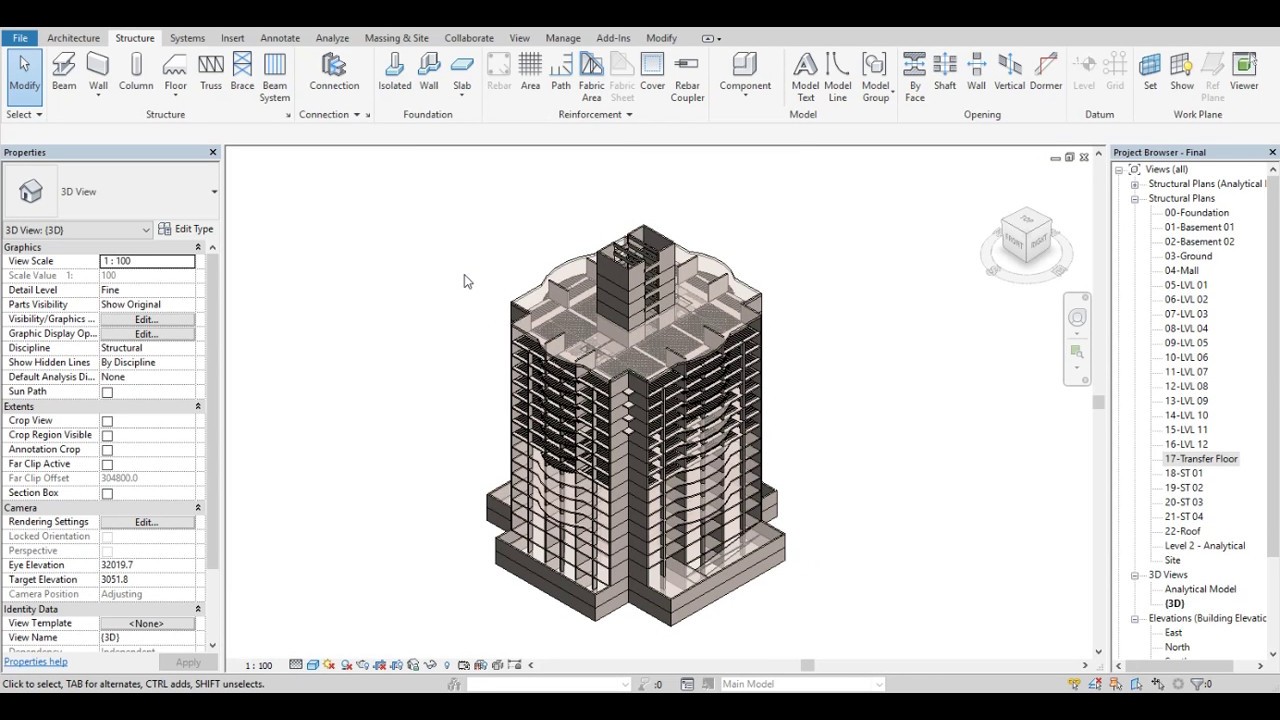The height and width of the screenshot is (720, 1280).
Task: Select the Path reinforcement tool
Action: tap(561, 73)
